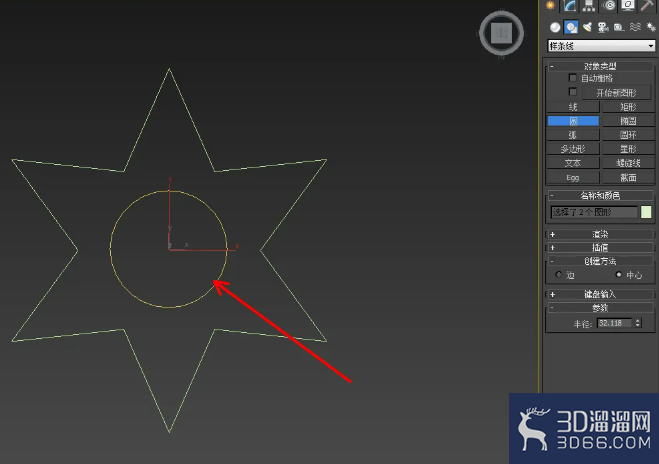Choose the 线 line shape button
The image size is (659, 464).
coord(573,107)
